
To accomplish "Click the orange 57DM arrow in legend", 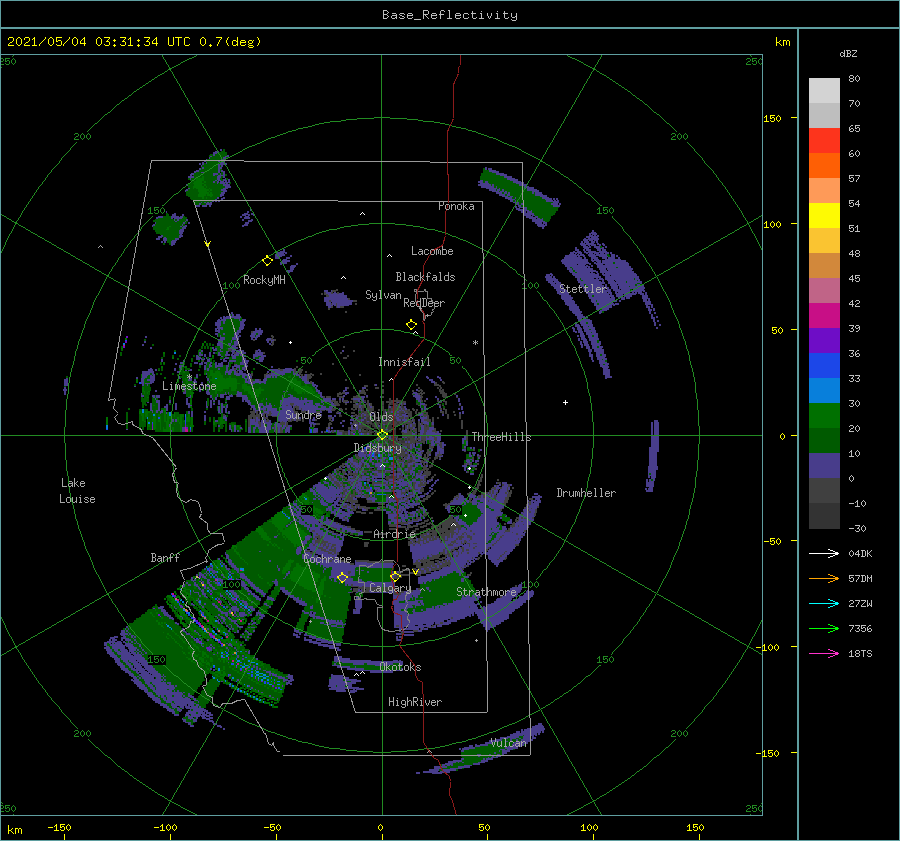I will (824, 579).
